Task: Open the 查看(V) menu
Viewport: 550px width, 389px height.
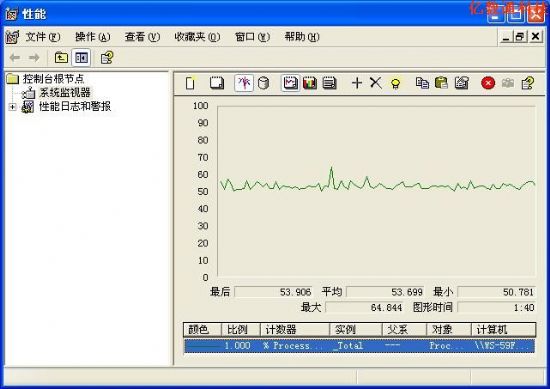Action: tap(142, 37)
